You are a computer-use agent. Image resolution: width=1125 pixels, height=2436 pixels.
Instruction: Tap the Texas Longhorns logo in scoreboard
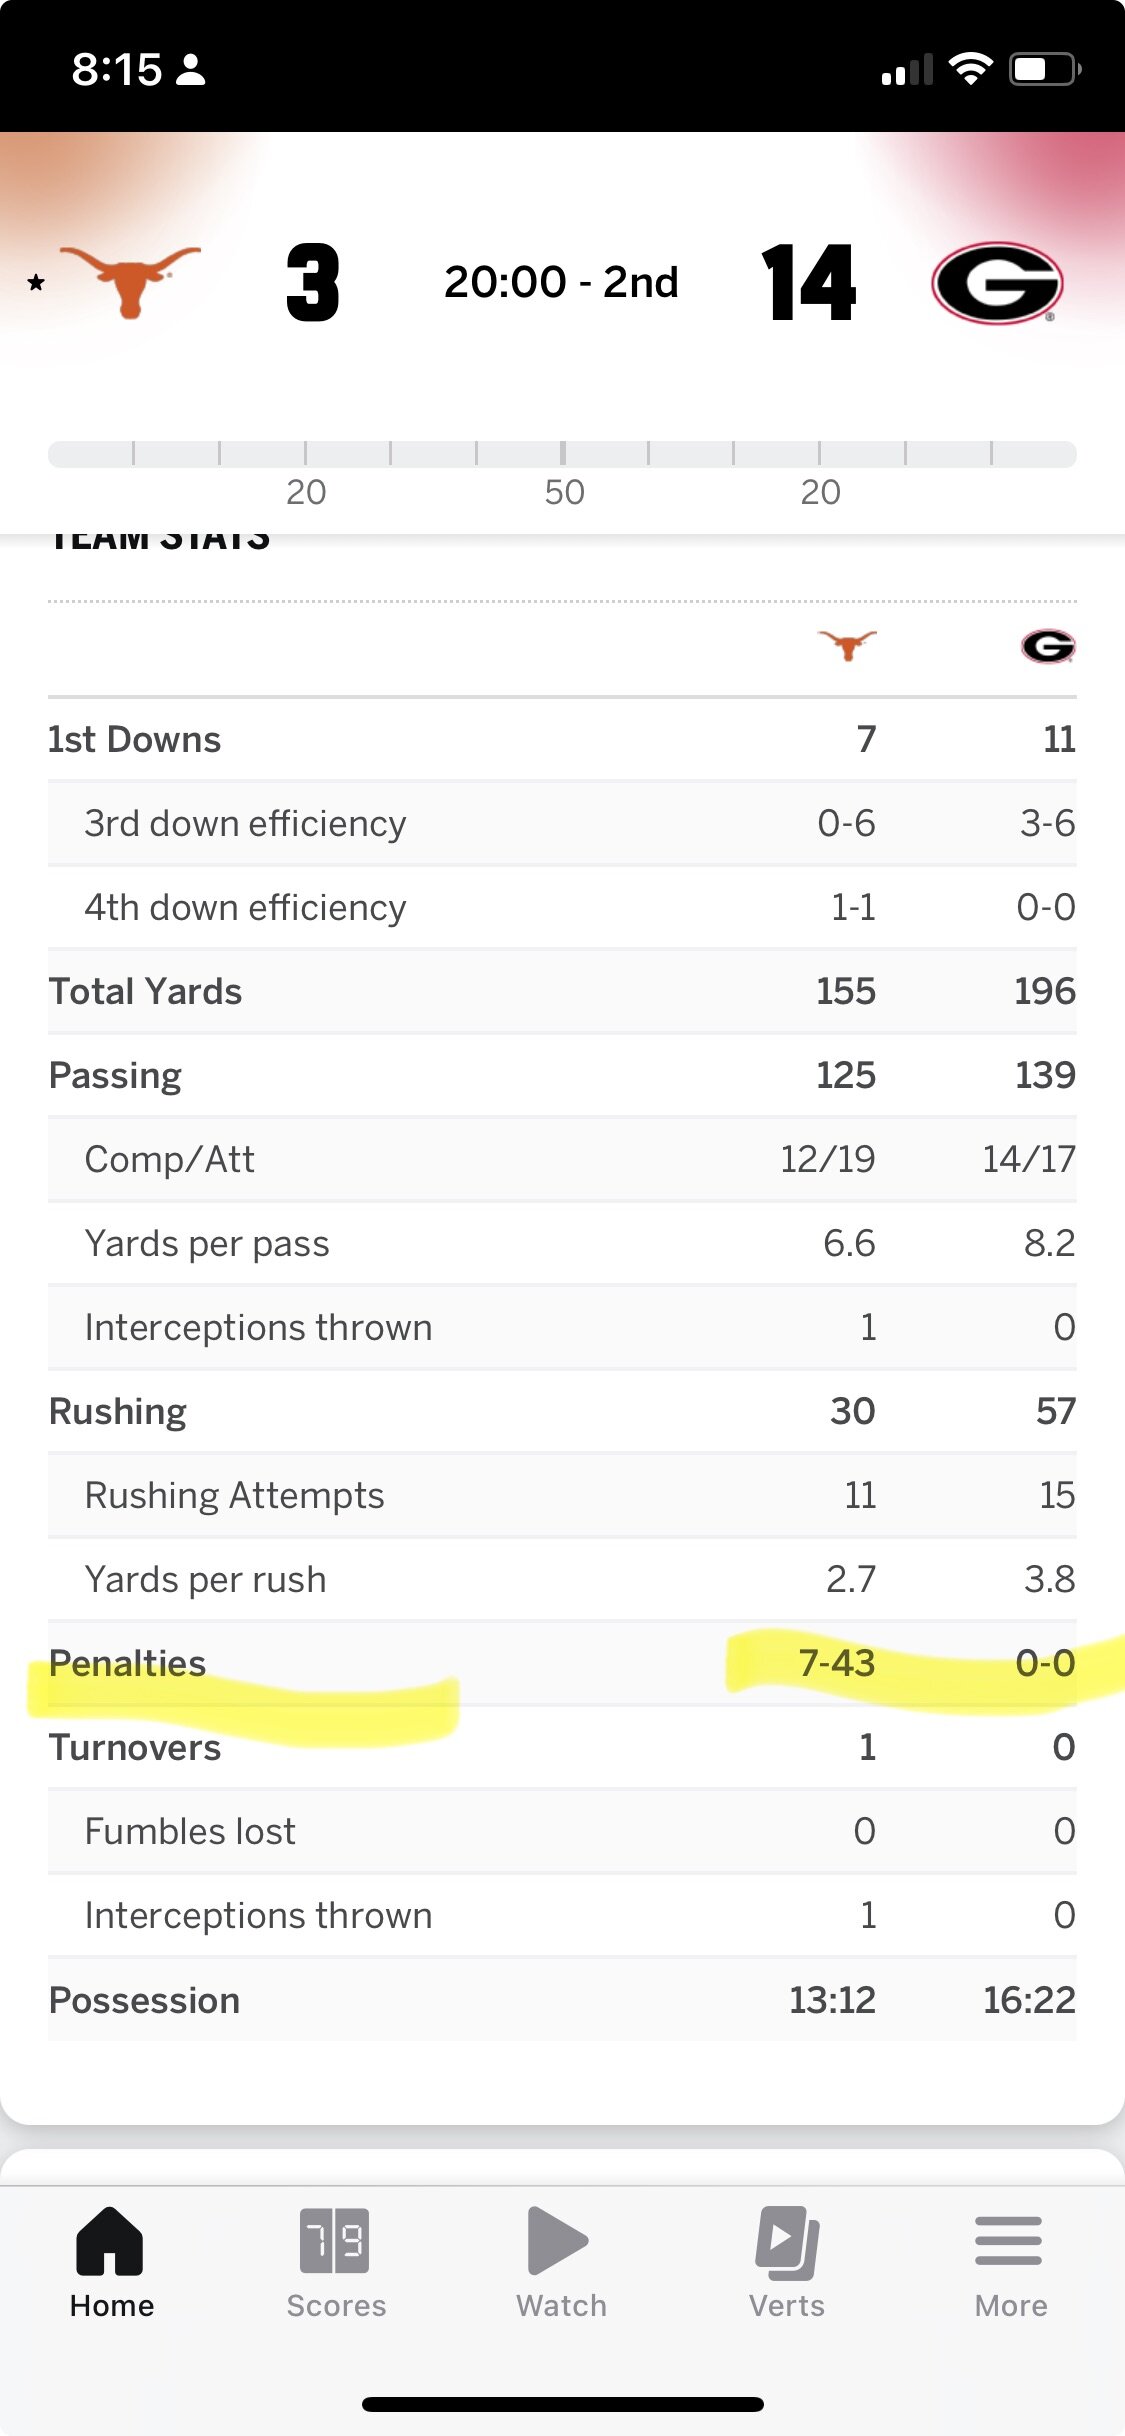(x=131, y=281)
